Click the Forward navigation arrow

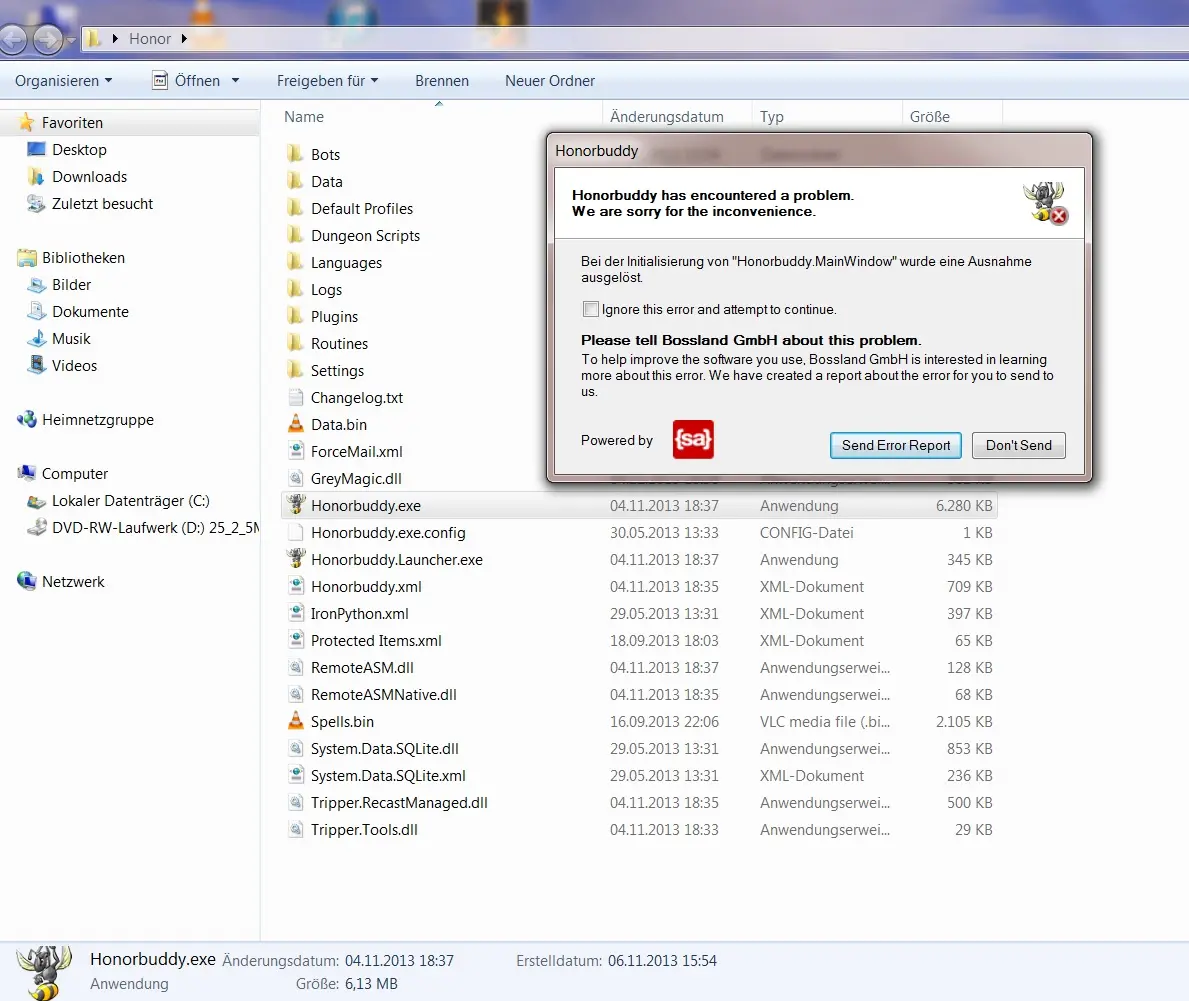(48, 39)
